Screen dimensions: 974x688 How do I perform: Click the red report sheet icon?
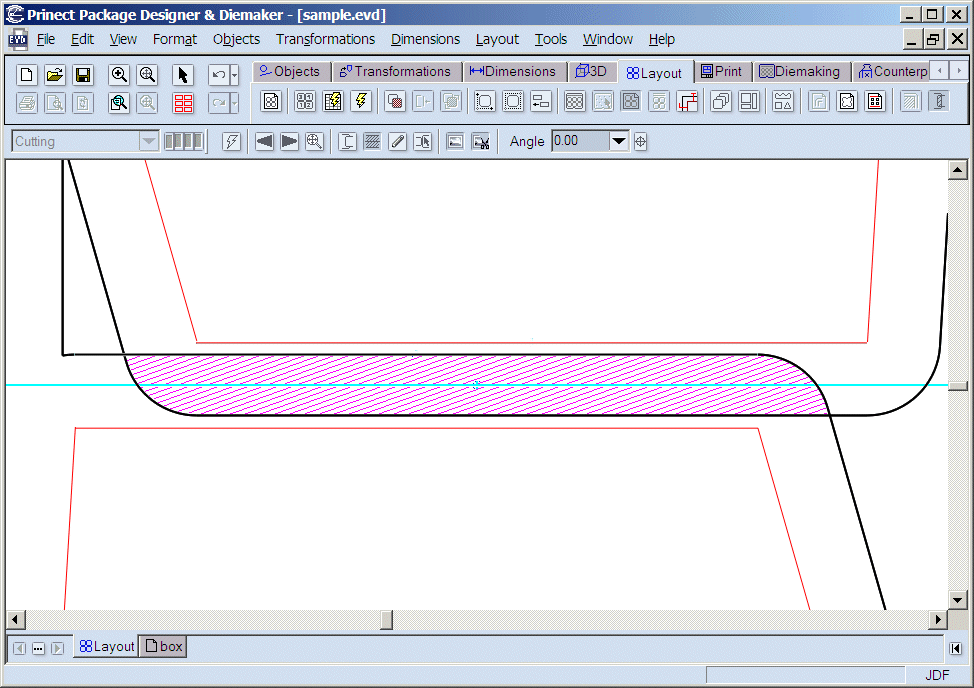click(875, 101)
